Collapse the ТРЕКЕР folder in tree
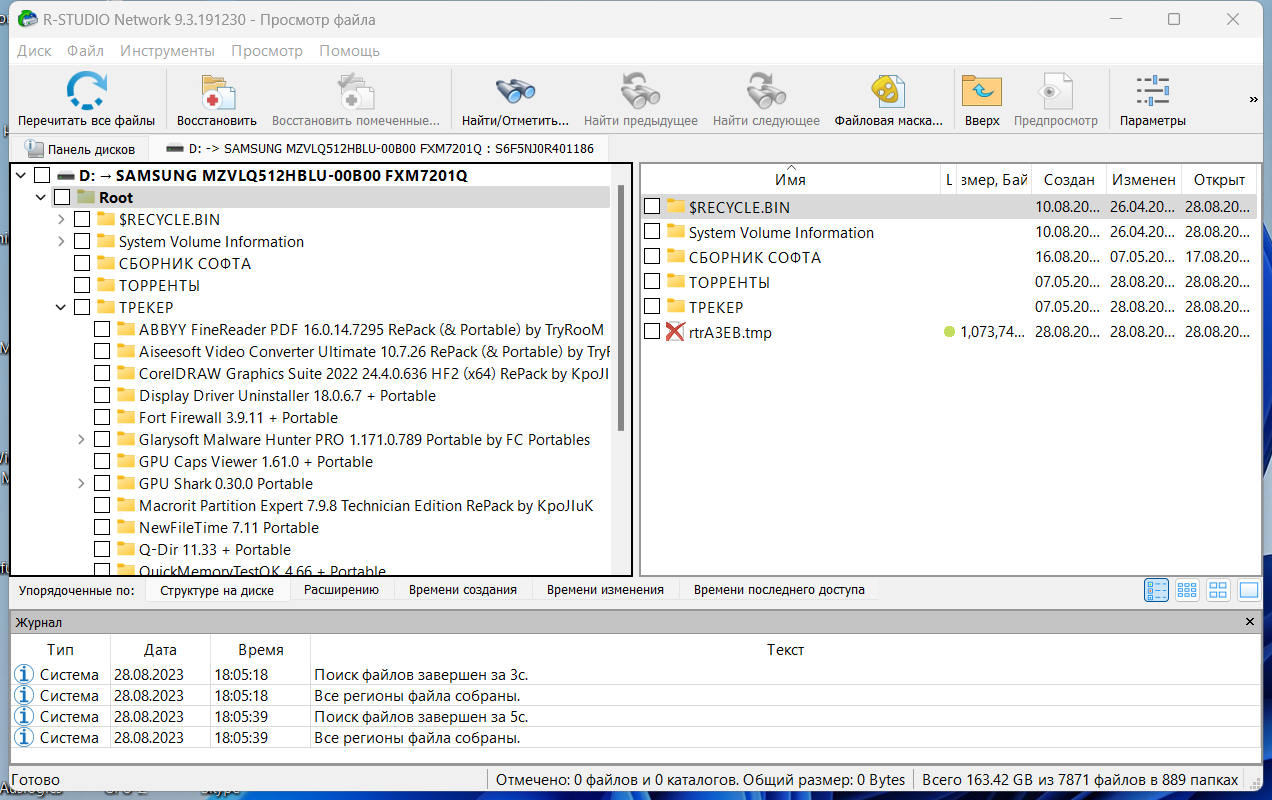The width and height of the screenshot is (1272, 800). point(61,308)
